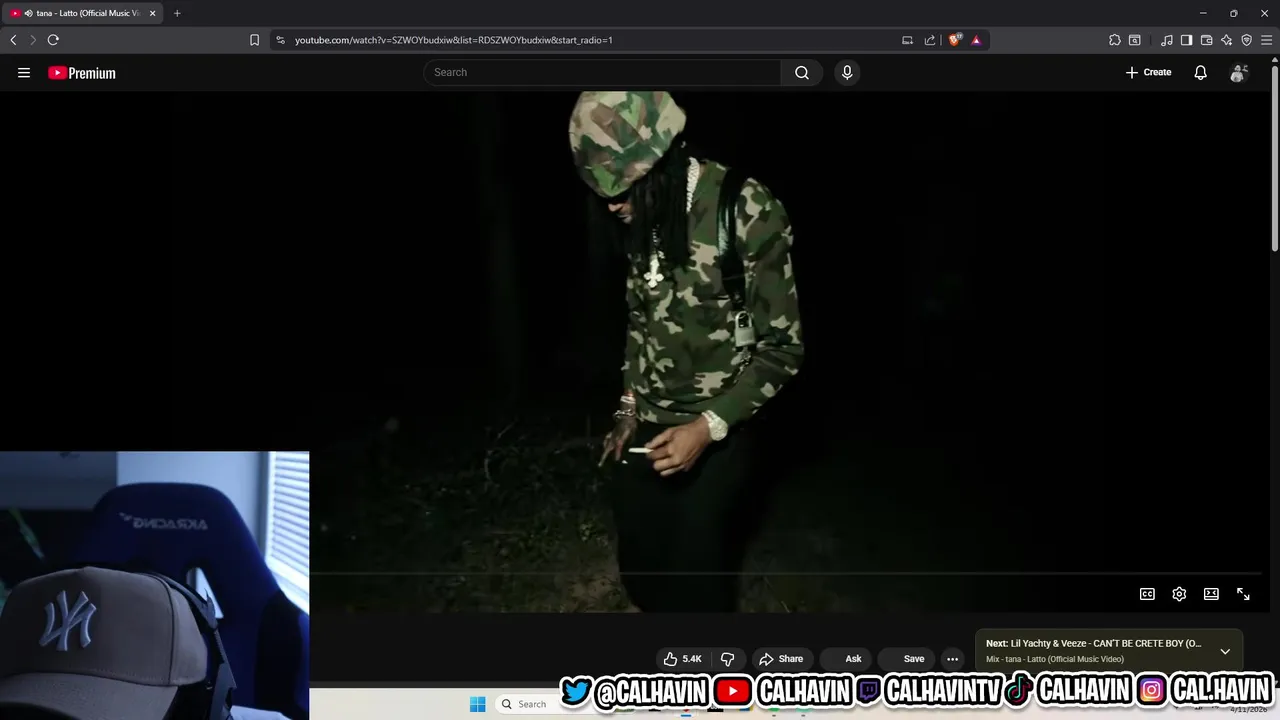This screenshot has width=1280, height=720.
Task: Open the extensions puzzle icon
Action: pyautogui.click(x=1115, y=40)
